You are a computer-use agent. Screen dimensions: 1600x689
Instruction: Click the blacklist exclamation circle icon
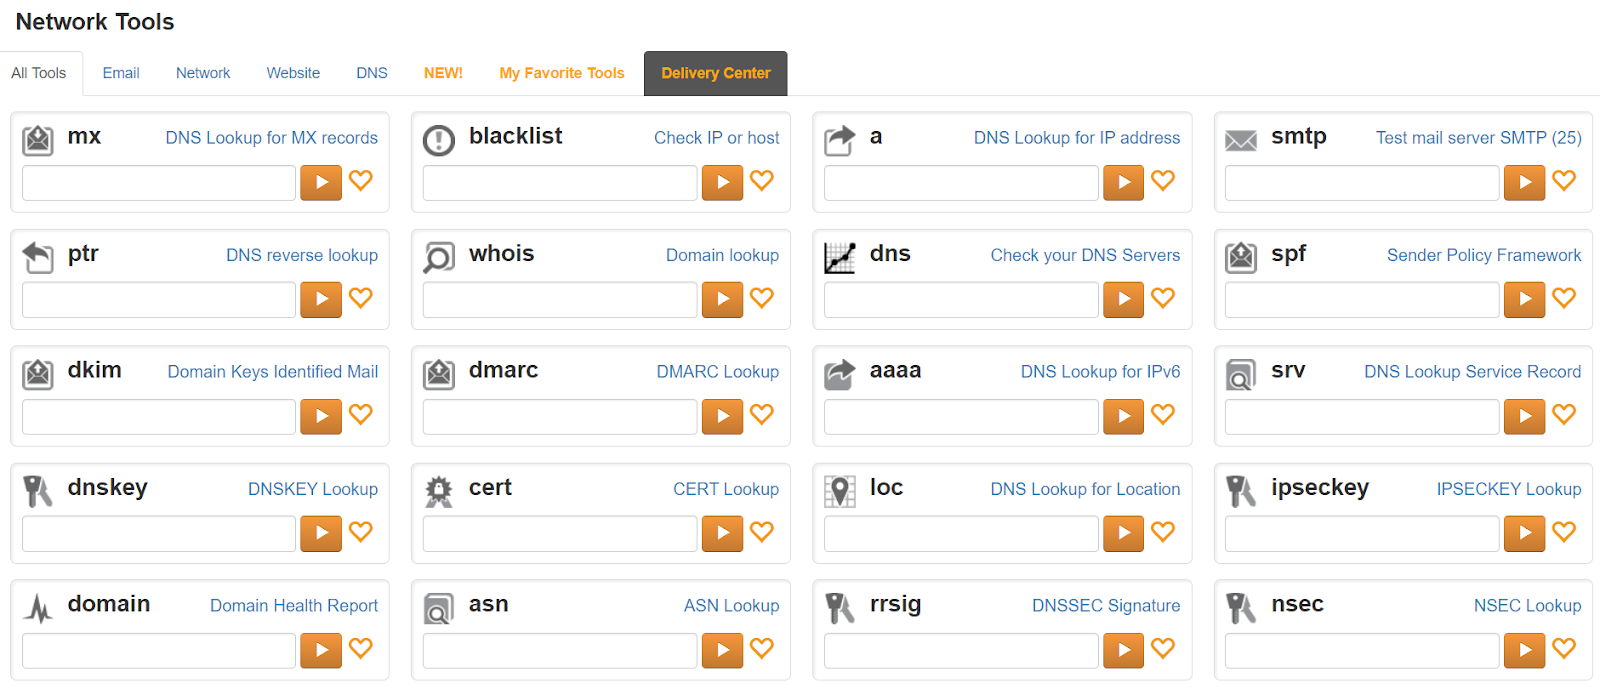point(439,141)
